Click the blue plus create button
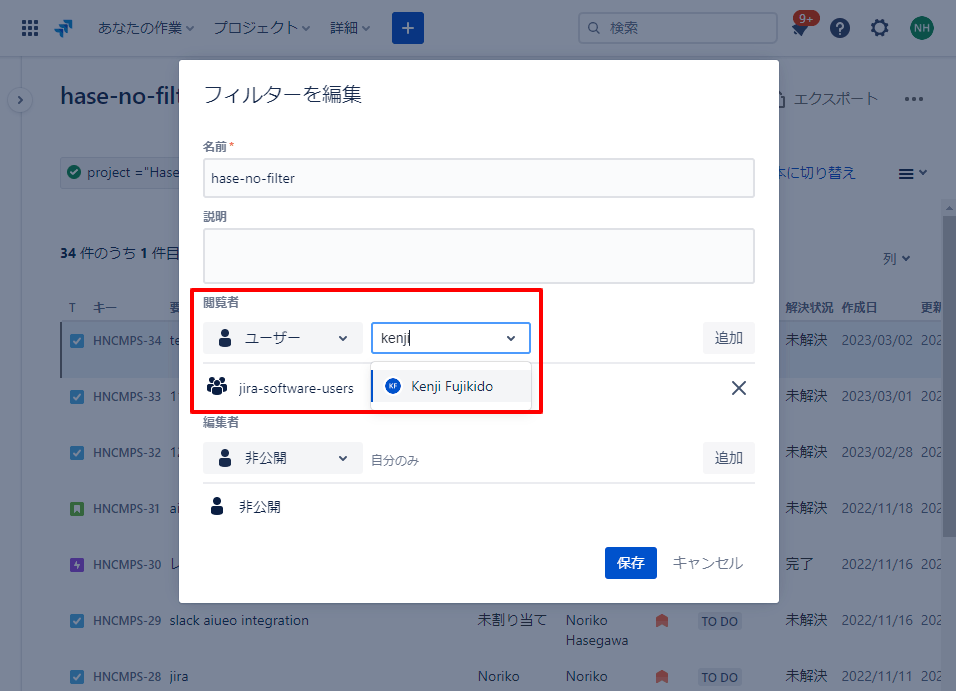This screenshot has height=691, width=956. tap(408, 28)
